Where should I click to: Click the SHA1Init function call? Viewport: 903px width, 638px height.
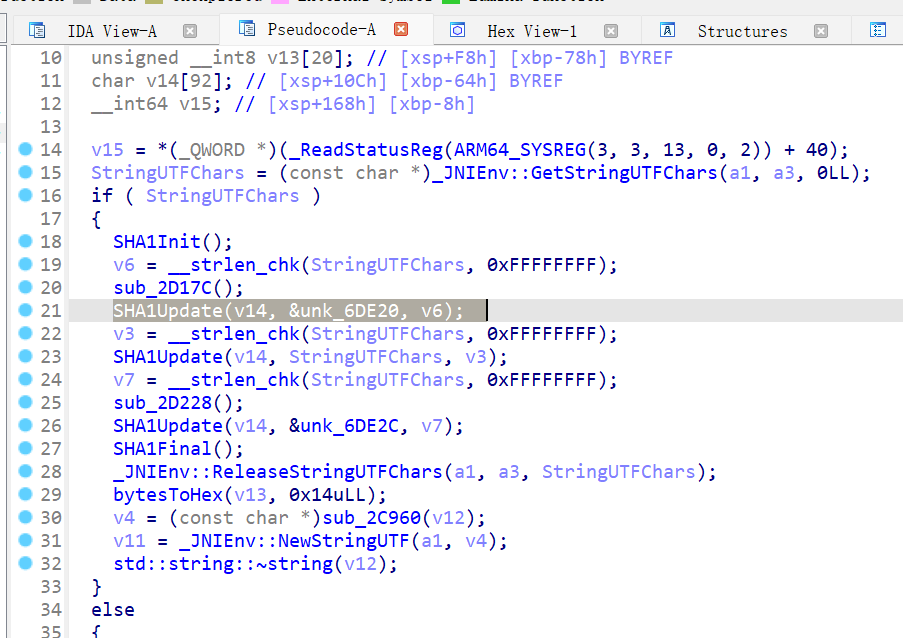[157, 242]
